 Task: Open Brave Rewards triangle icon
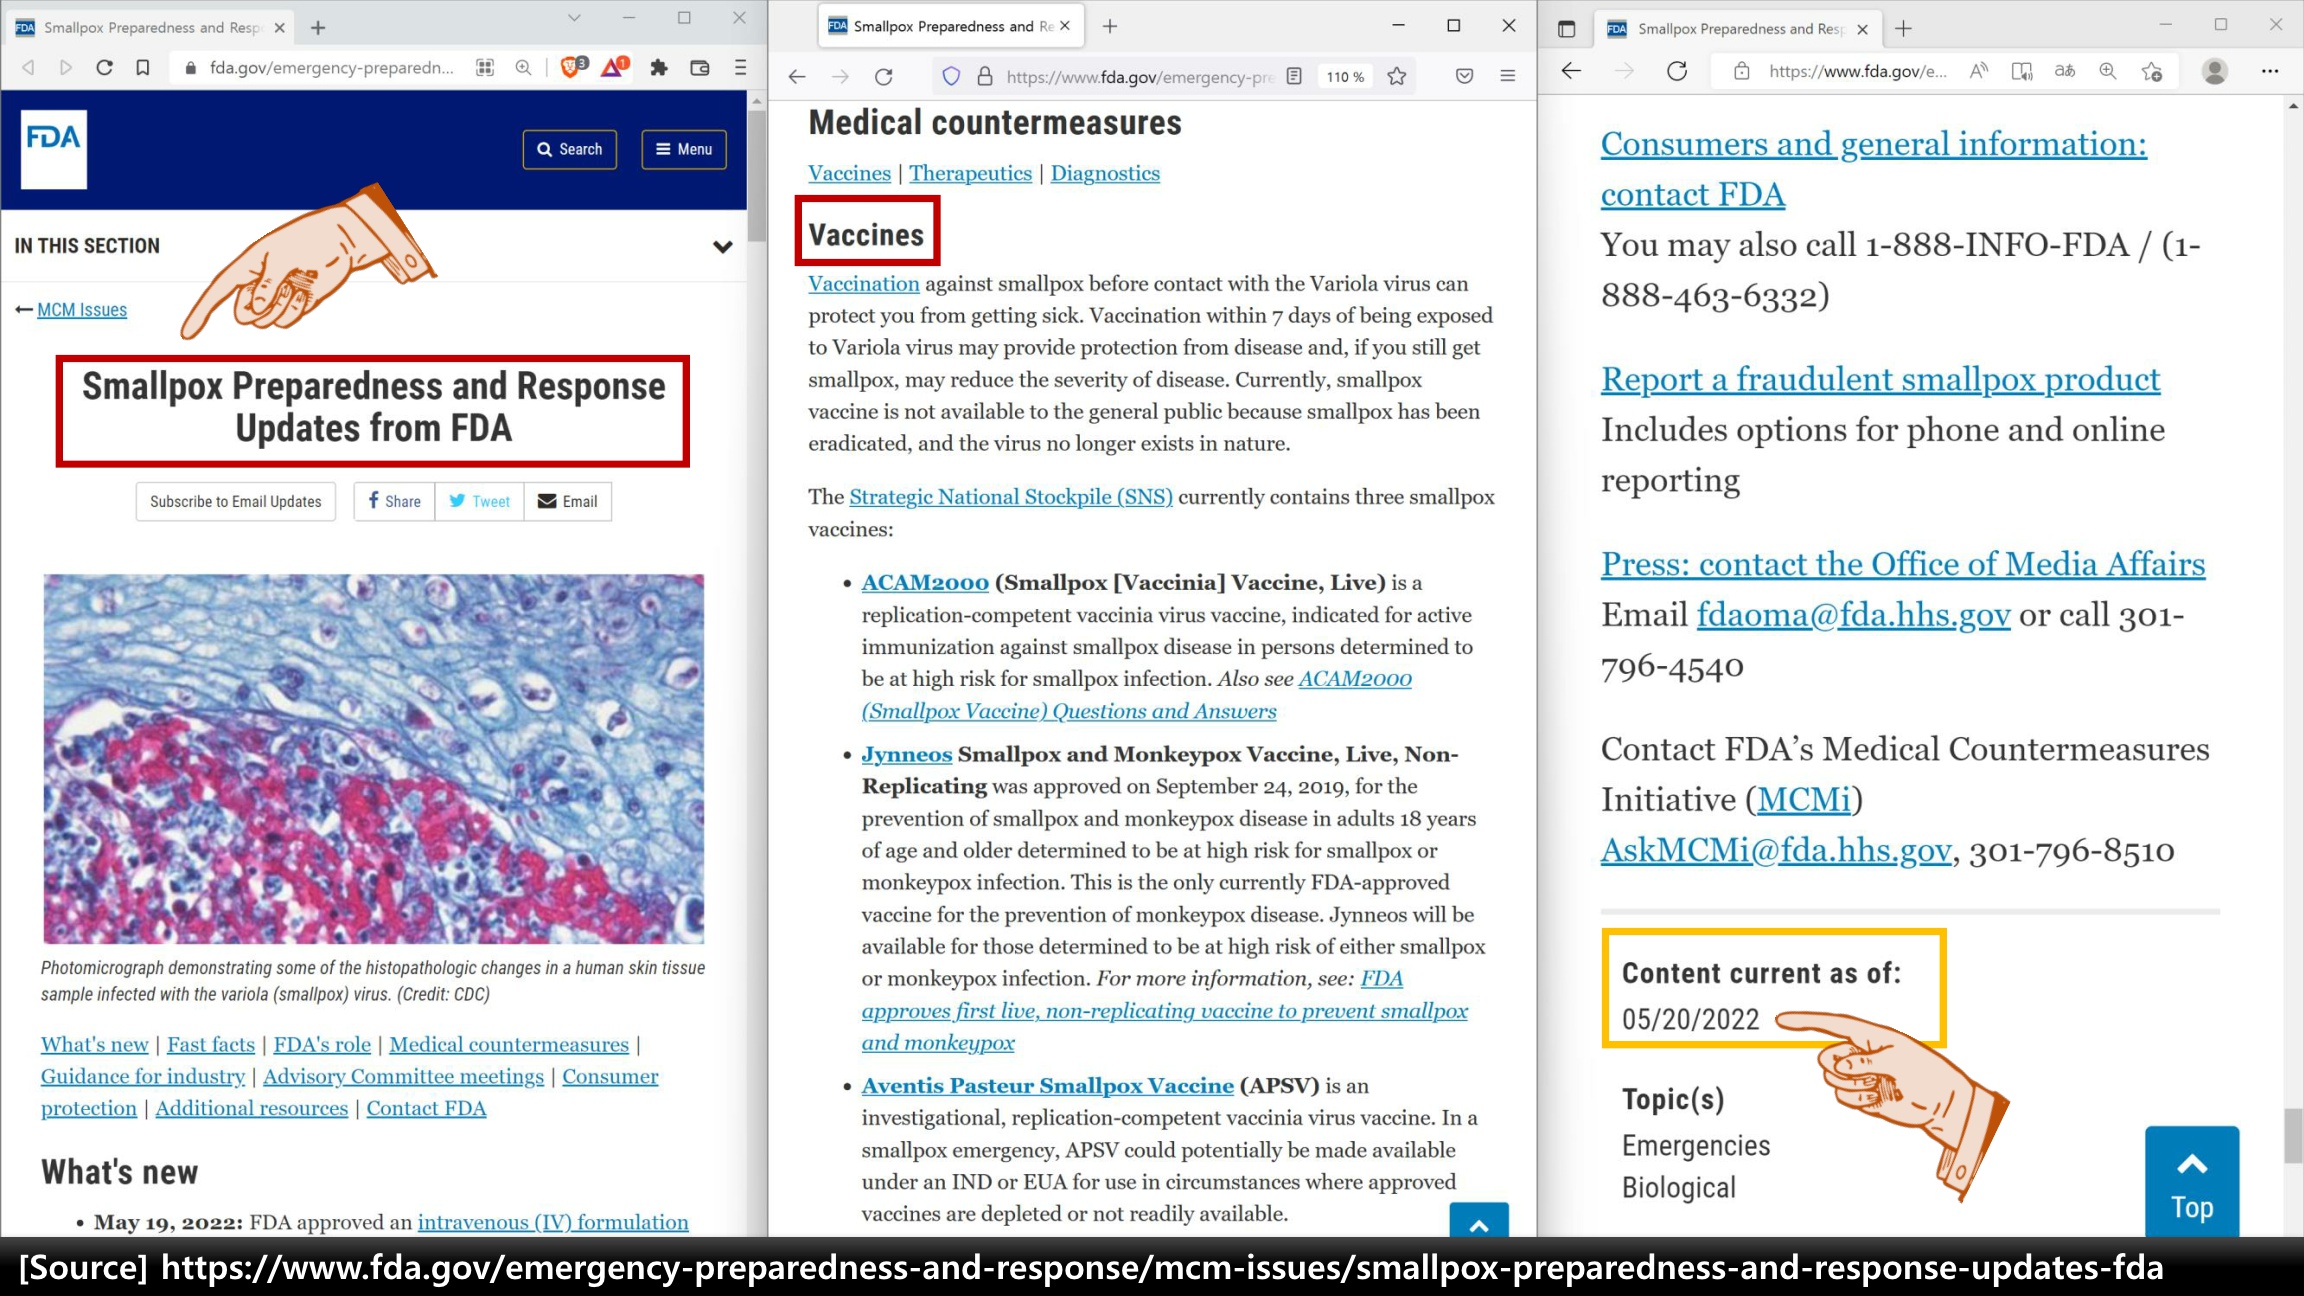point(614,67)
